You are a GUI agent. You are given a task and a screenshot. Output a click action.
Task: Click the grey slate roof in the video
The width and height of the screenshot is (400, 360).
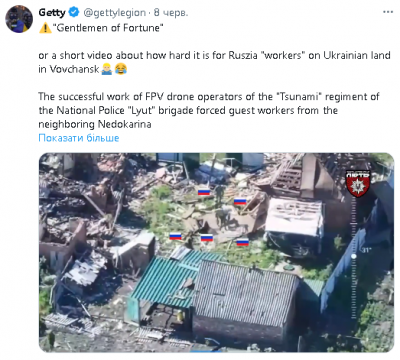pos(246,291)
